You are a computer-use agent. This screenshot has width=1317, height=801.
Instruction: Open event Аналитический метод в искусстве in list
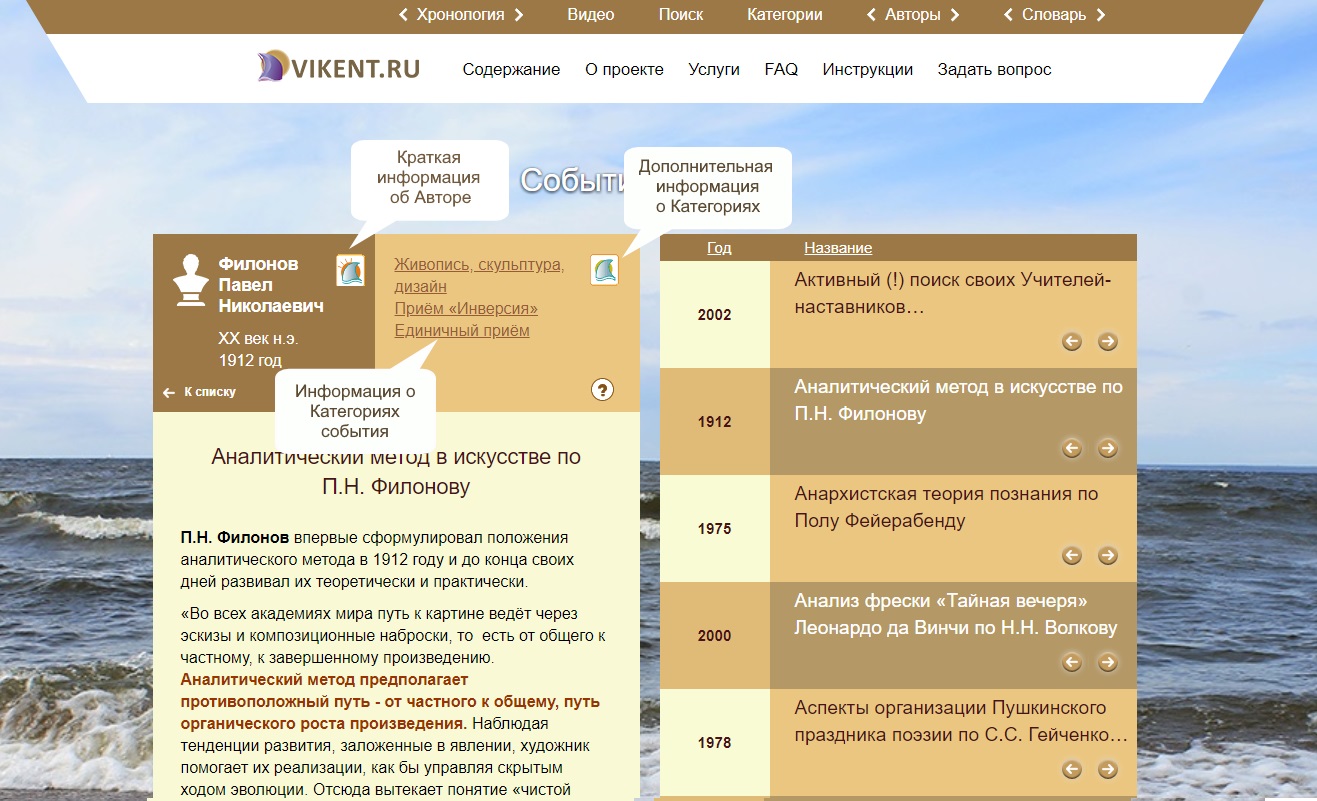click(958, 400)
